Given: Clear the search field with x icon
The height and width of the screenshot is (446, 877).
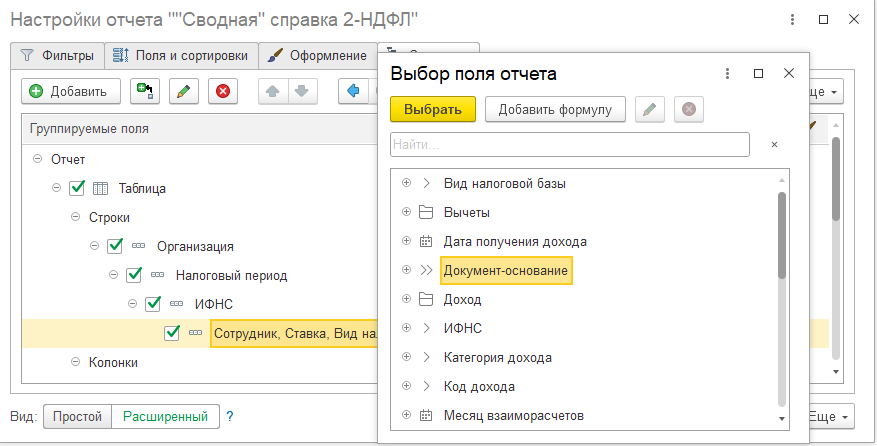Looking at the screenshot, I should pyautogui.click(x=774, y=145).
